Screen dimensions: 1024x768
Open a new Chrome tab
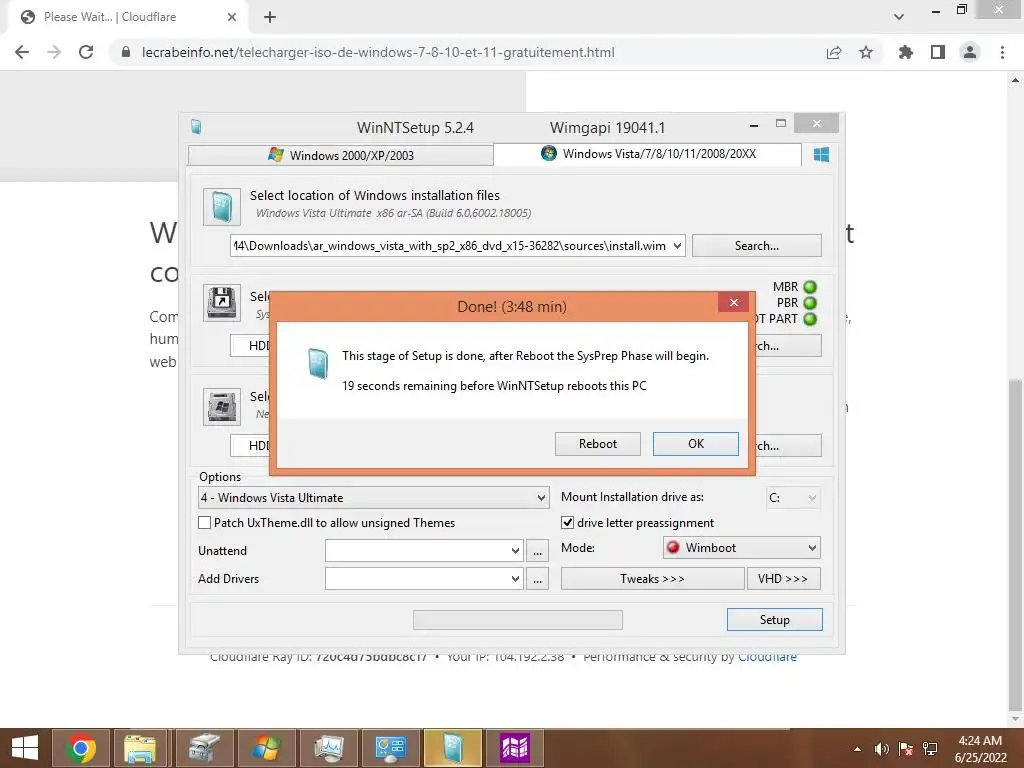coord(270,18)
